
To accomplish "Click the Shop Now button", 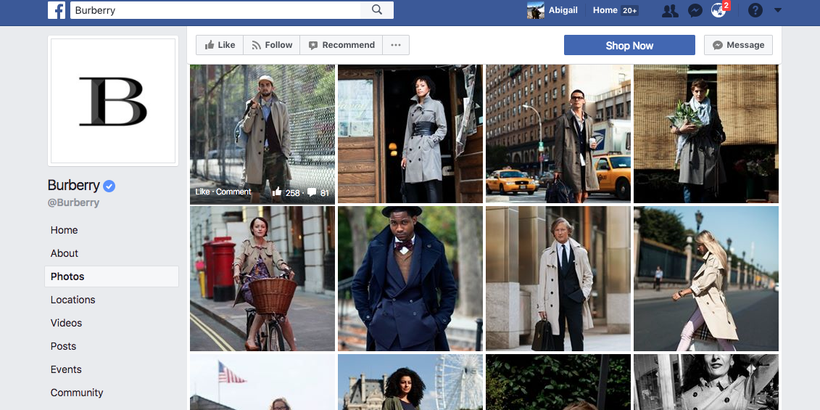I will coord(629,45).
